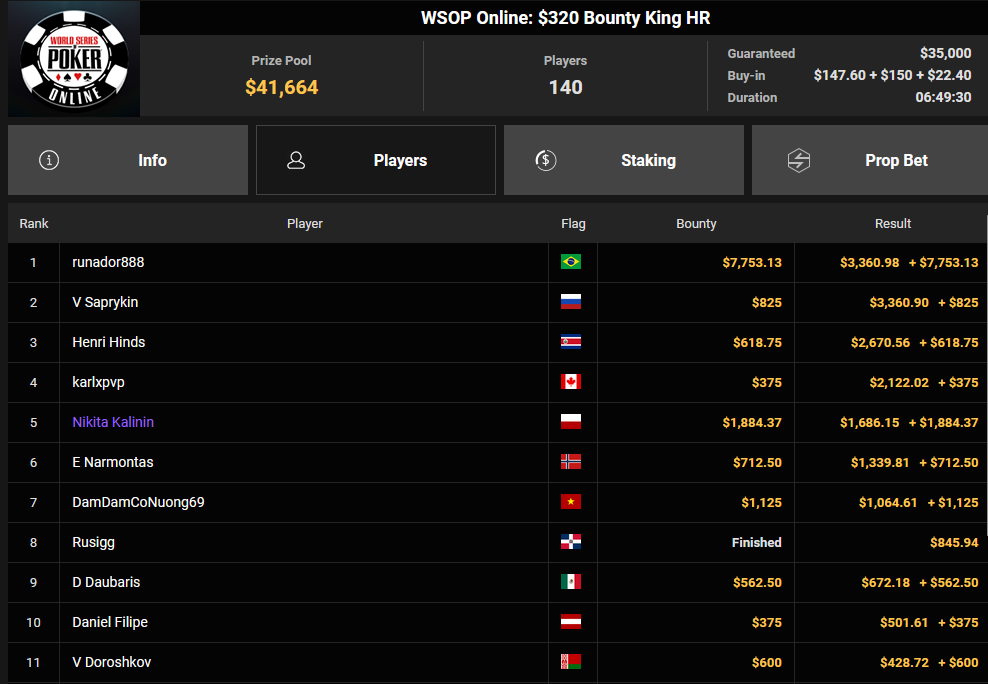Switch to the Staking tab
The width and height of the screenshot is (988, 684).
point(624,160)
